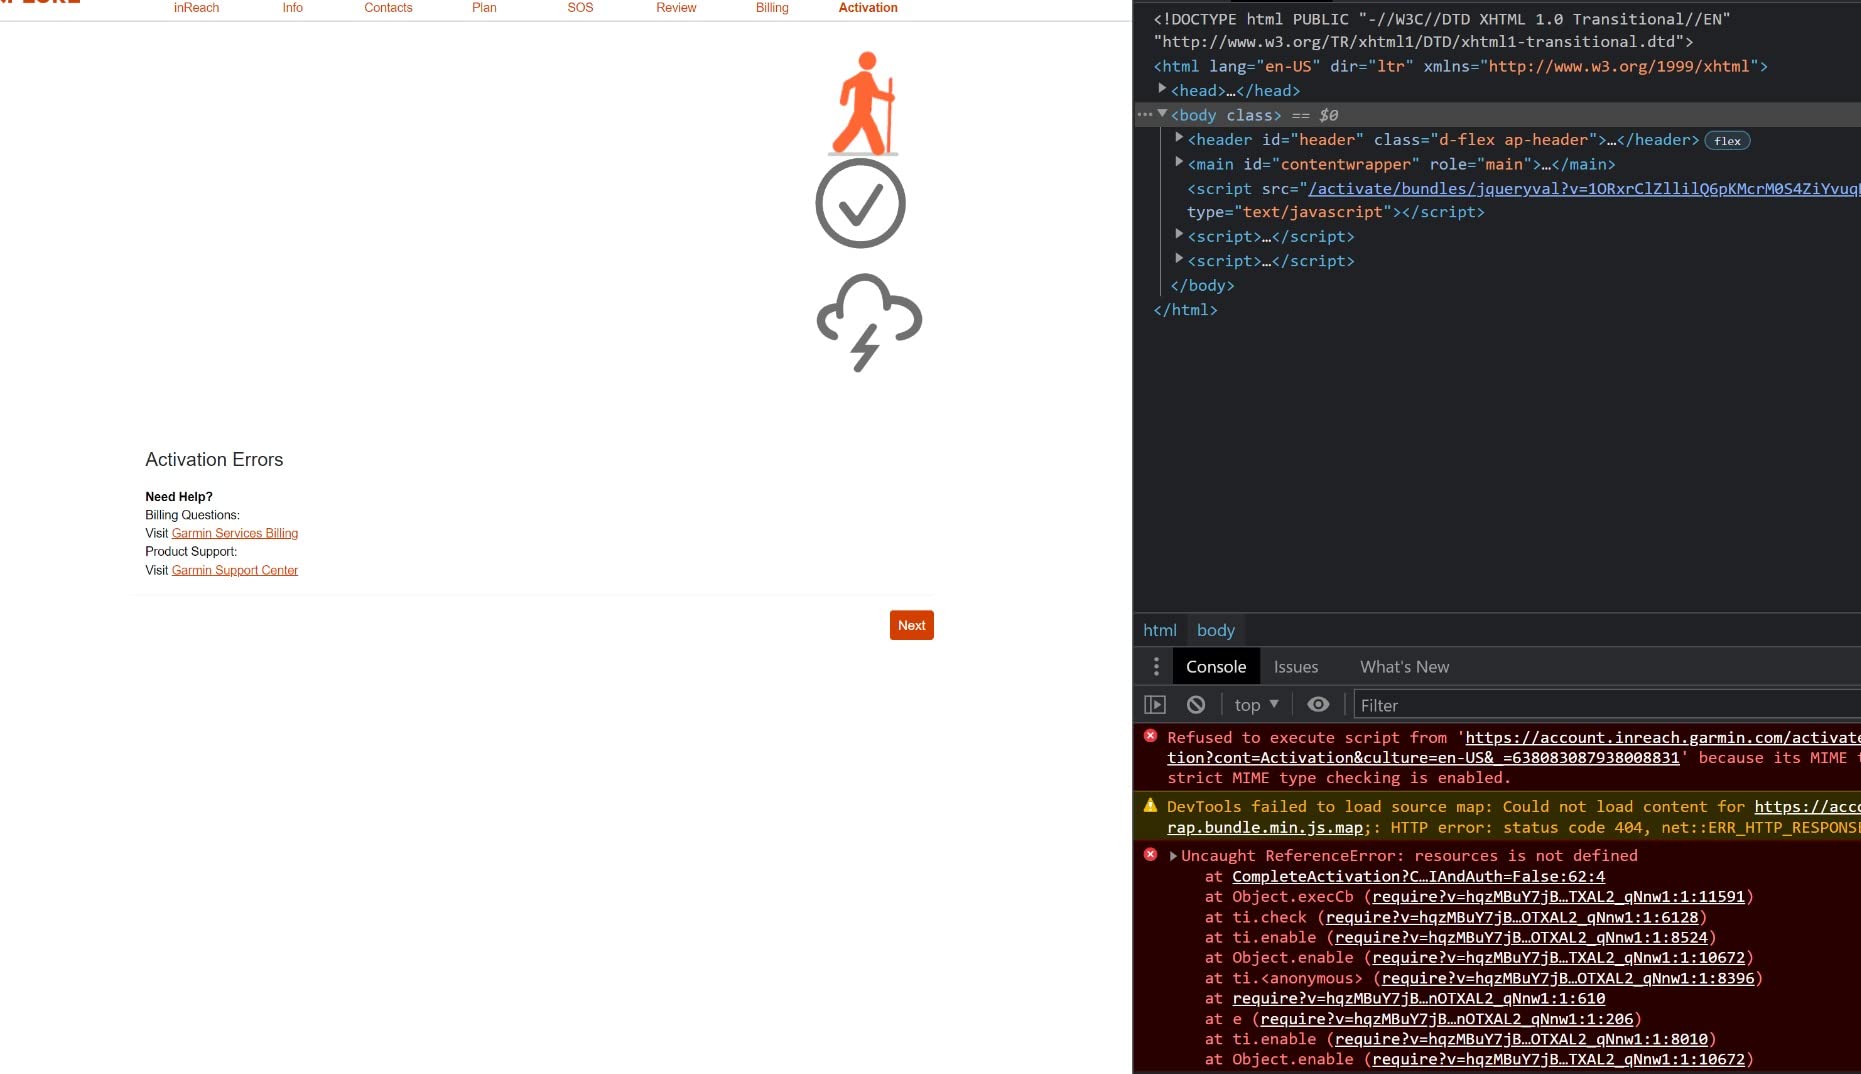Open the jqueryval script source link

click(x=1584, y=188)
